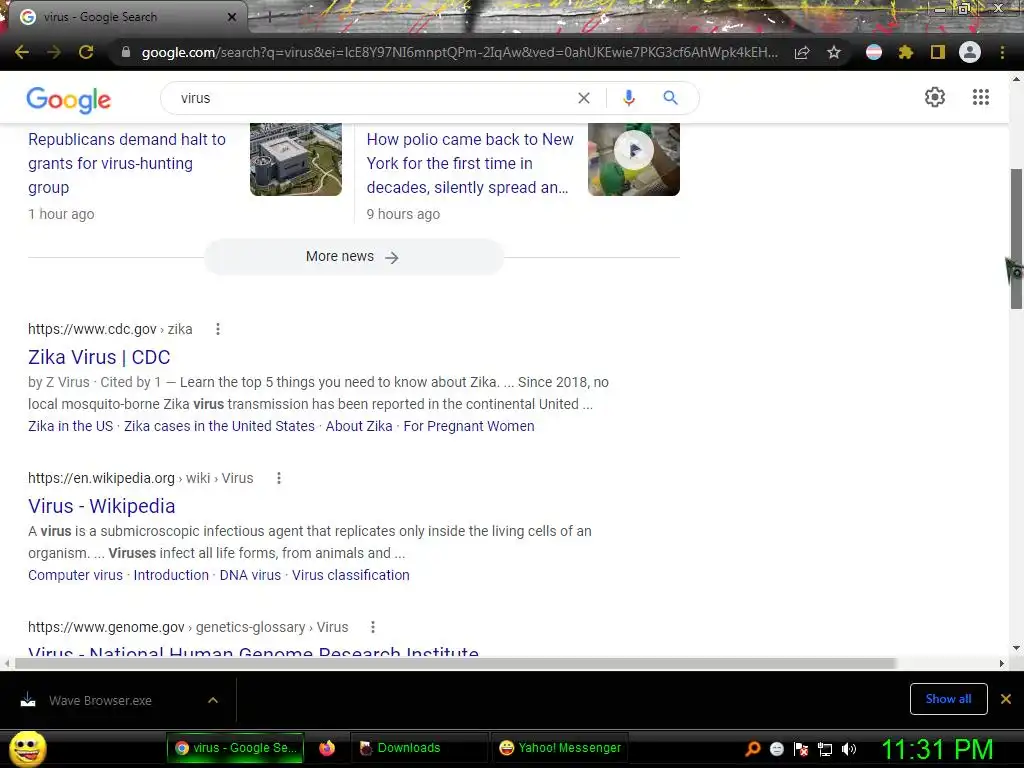Follow Zika cases in the United States link

coord(219,426)
